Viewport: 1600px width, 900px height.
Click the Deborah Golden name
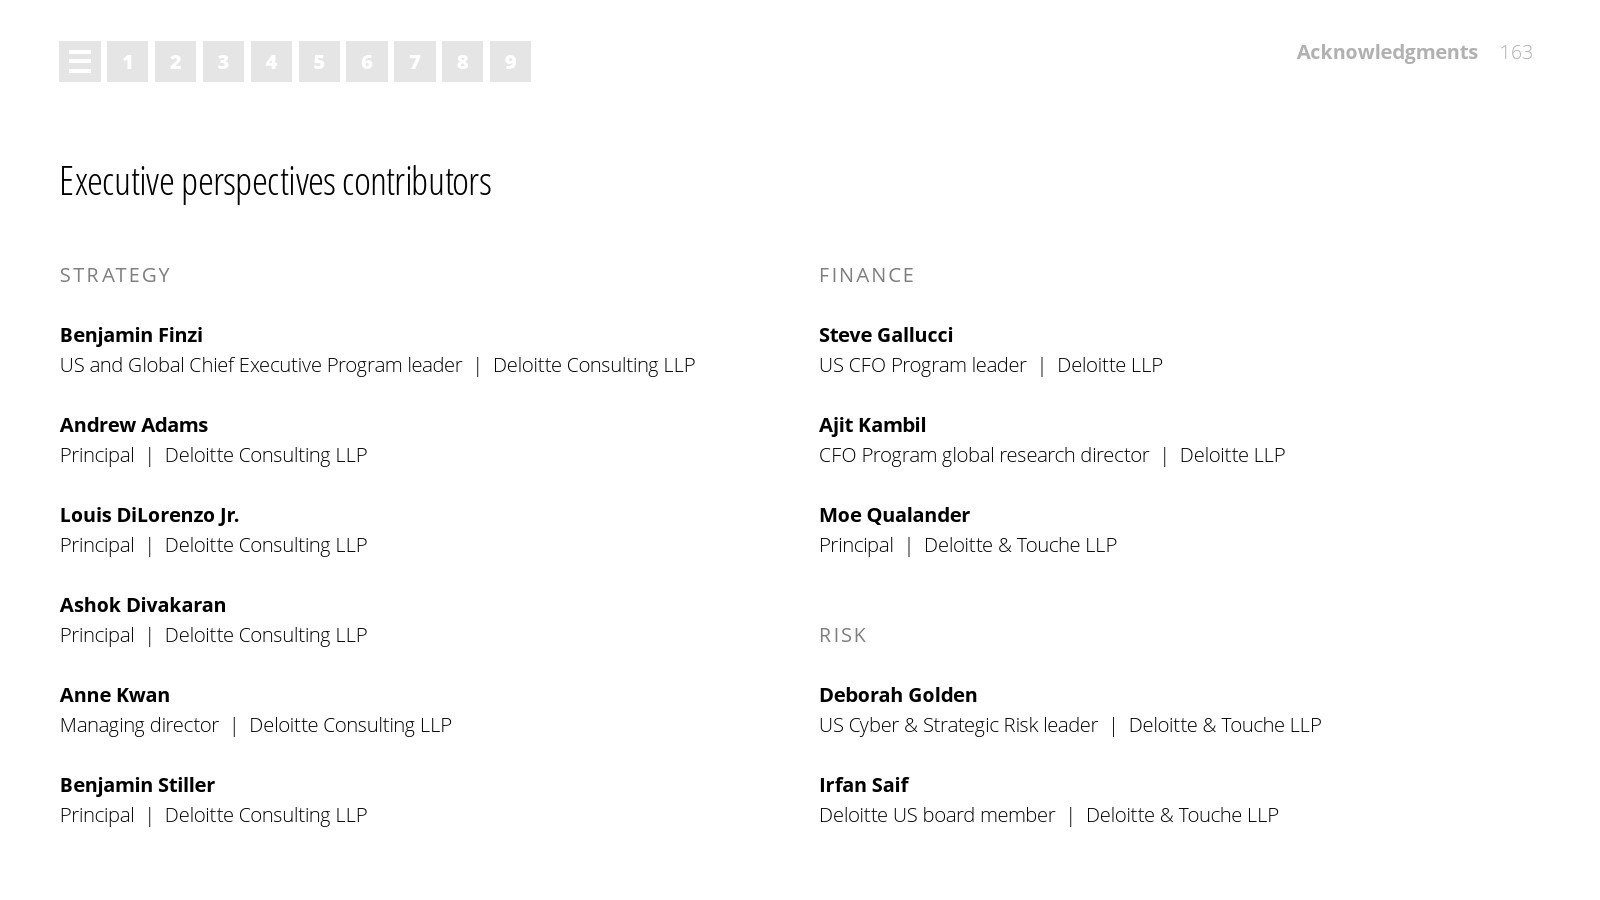[898, 695]
